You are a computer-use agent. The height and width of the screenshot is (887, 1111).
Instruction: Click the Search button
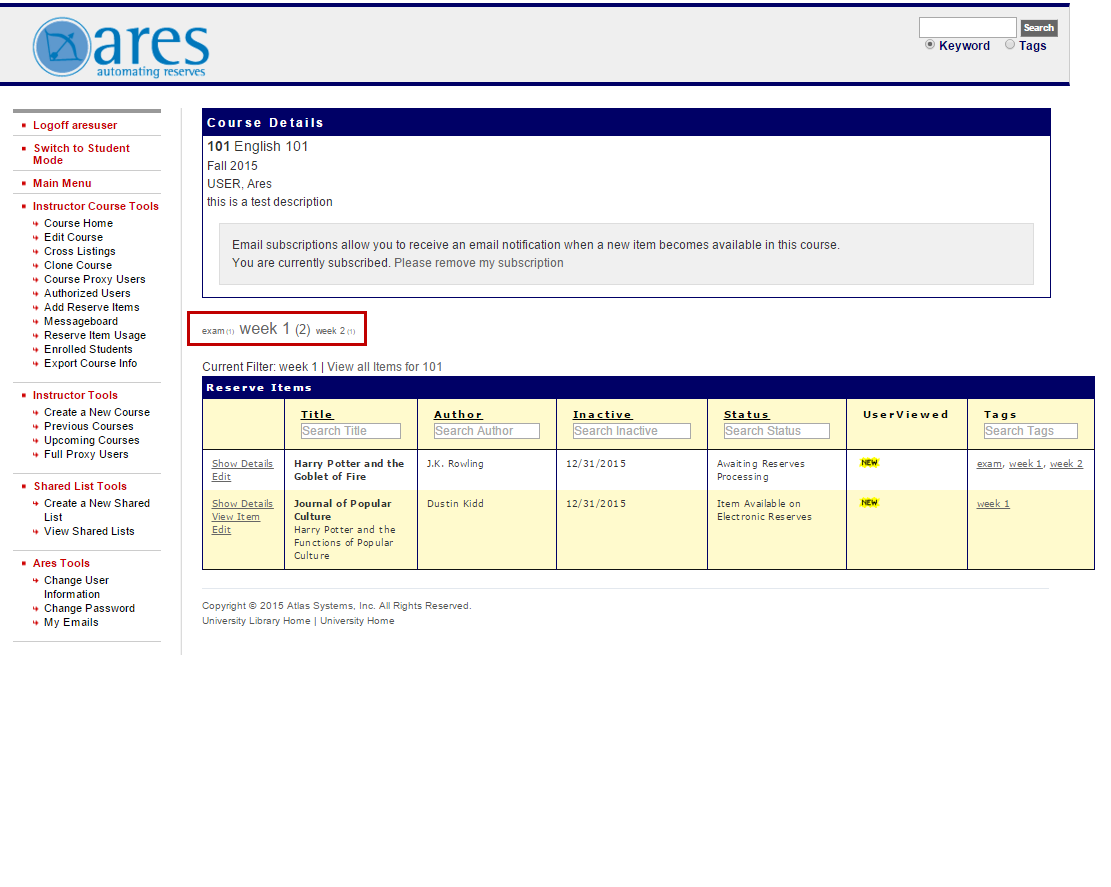click(1038, 27)
